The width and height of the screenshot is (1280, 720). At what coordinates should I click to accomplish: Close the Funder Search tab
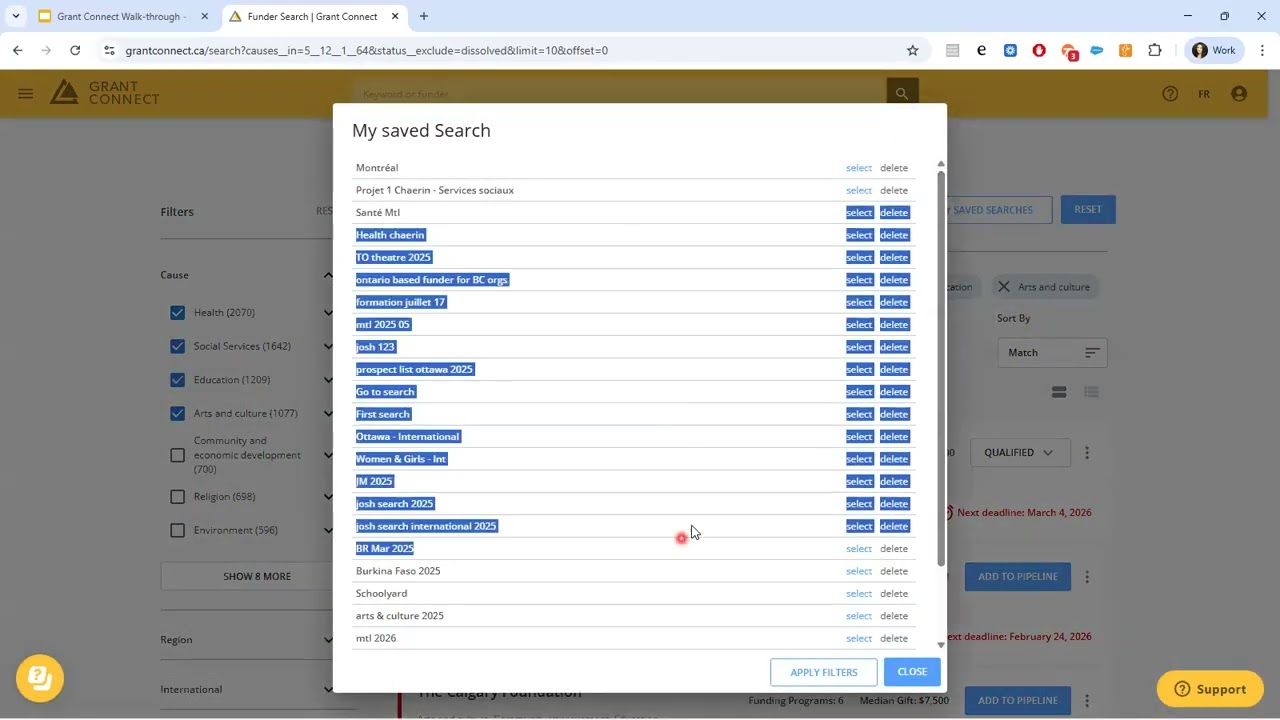click(x=395, y=16)
